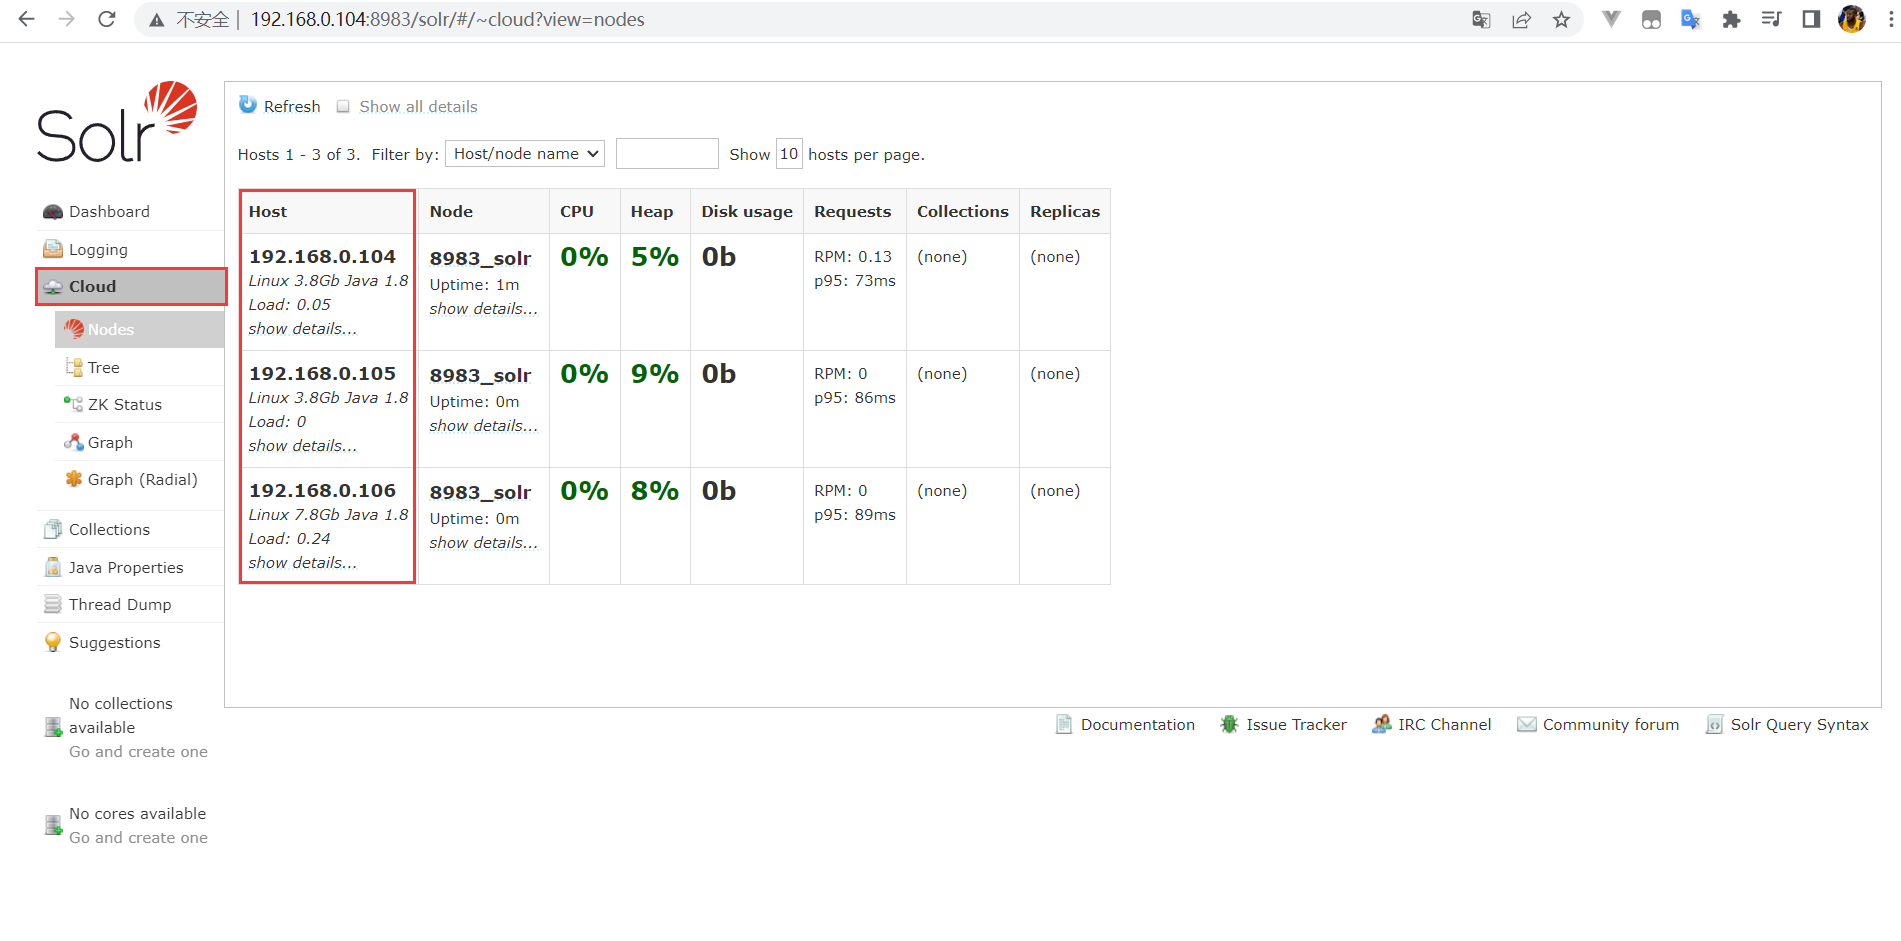Click the Refresh link
Screen dimensions: 1901x941
click(x=292, y=106)
